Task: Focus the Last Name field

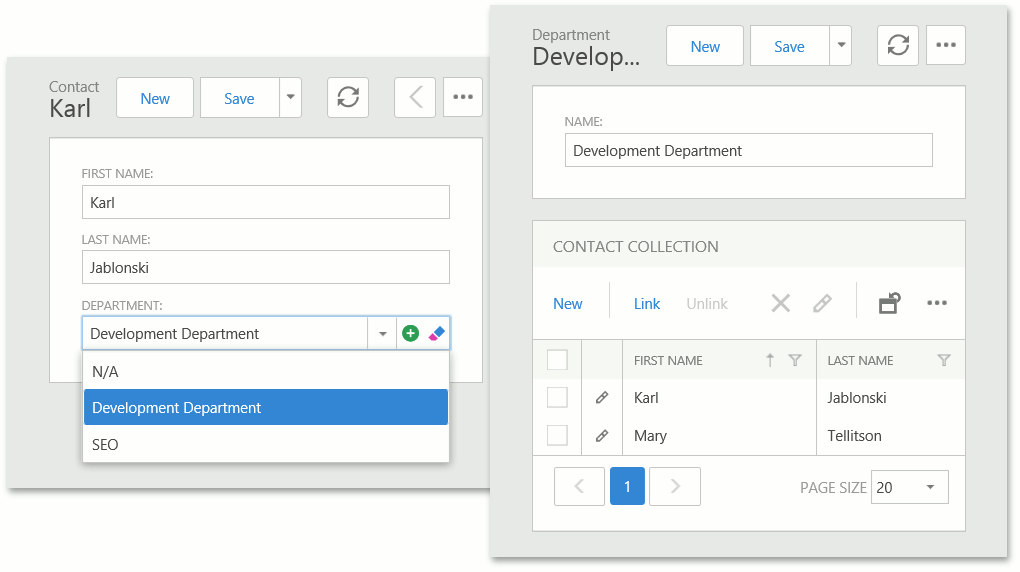Action: [x=265, y=267]
